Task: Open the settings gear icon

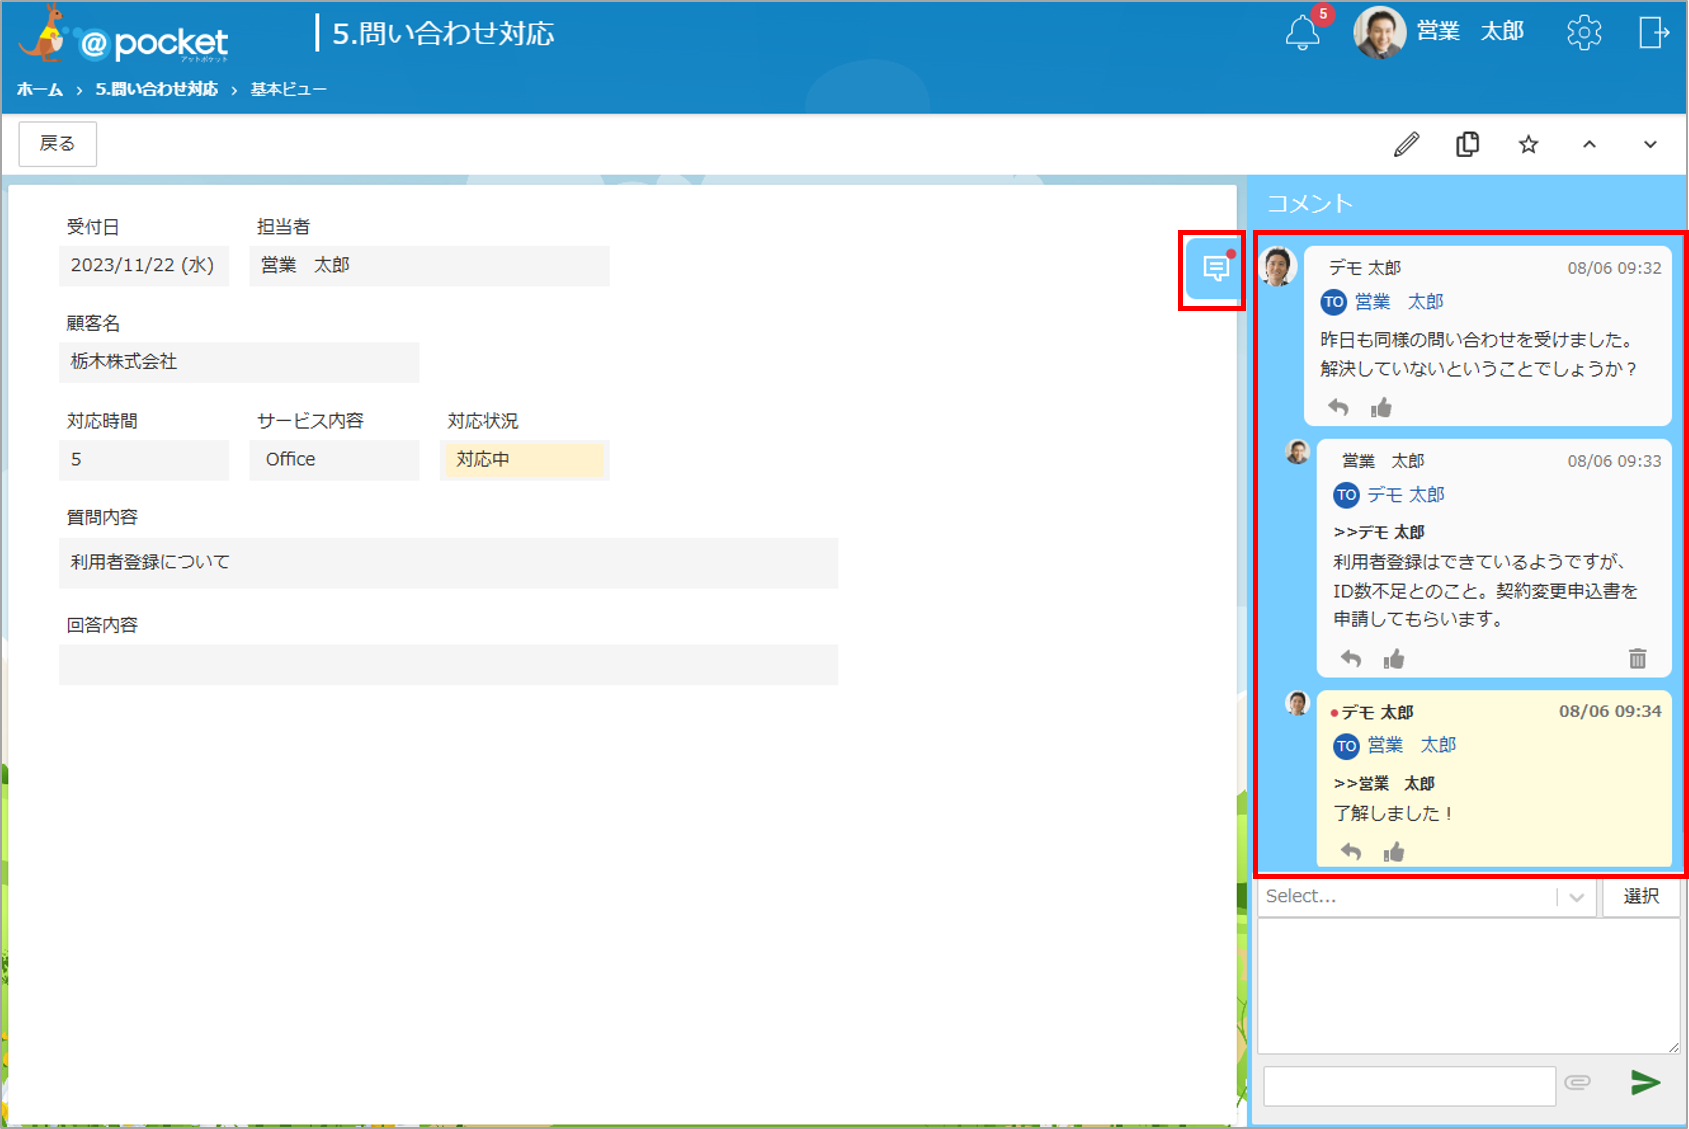Action: (x=1584, y=33)
